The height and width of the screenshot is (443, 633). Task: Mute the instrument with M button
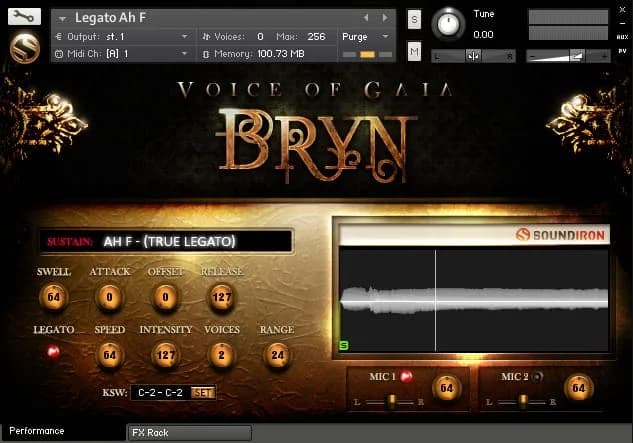tap(414, 51)
